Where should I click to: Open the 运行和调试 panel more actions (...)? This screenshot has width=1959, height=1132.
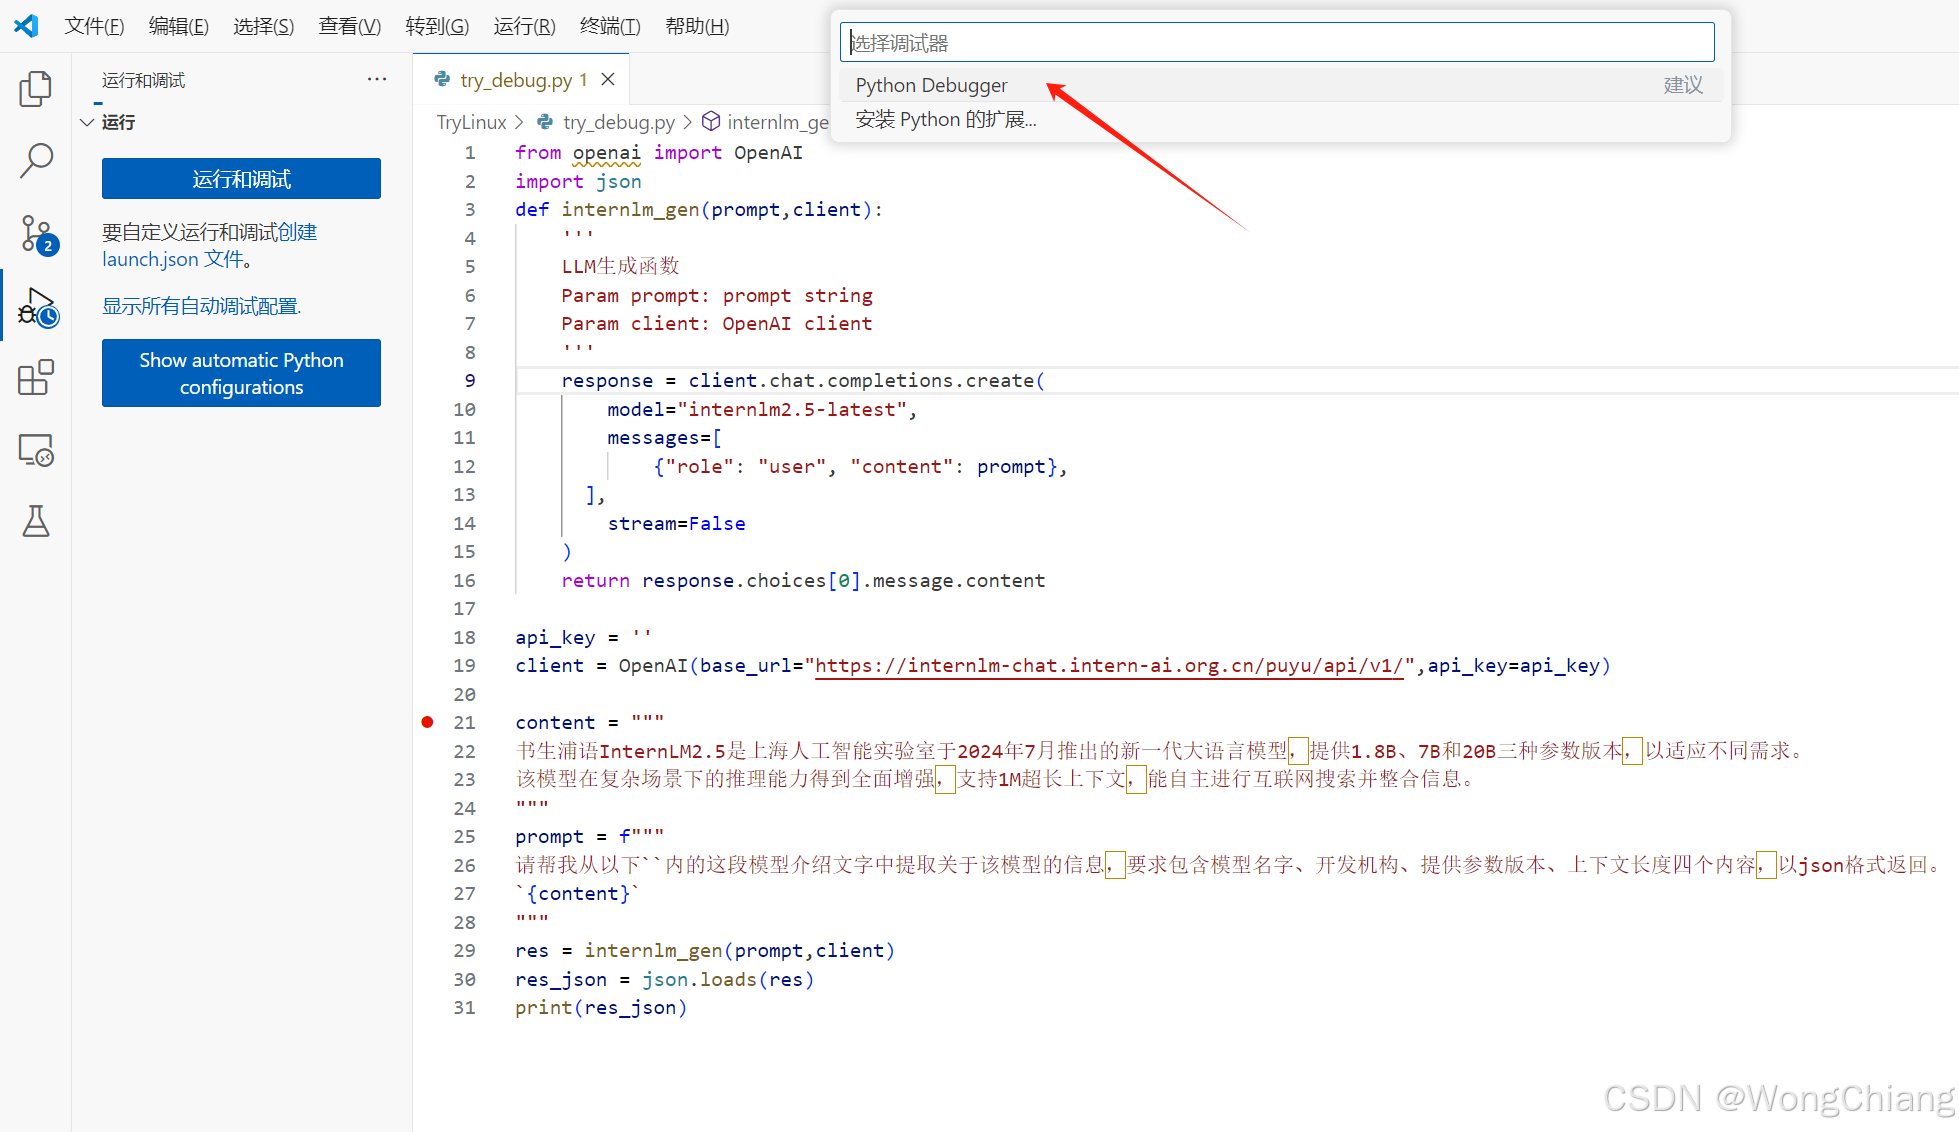[x=376, y=79]
